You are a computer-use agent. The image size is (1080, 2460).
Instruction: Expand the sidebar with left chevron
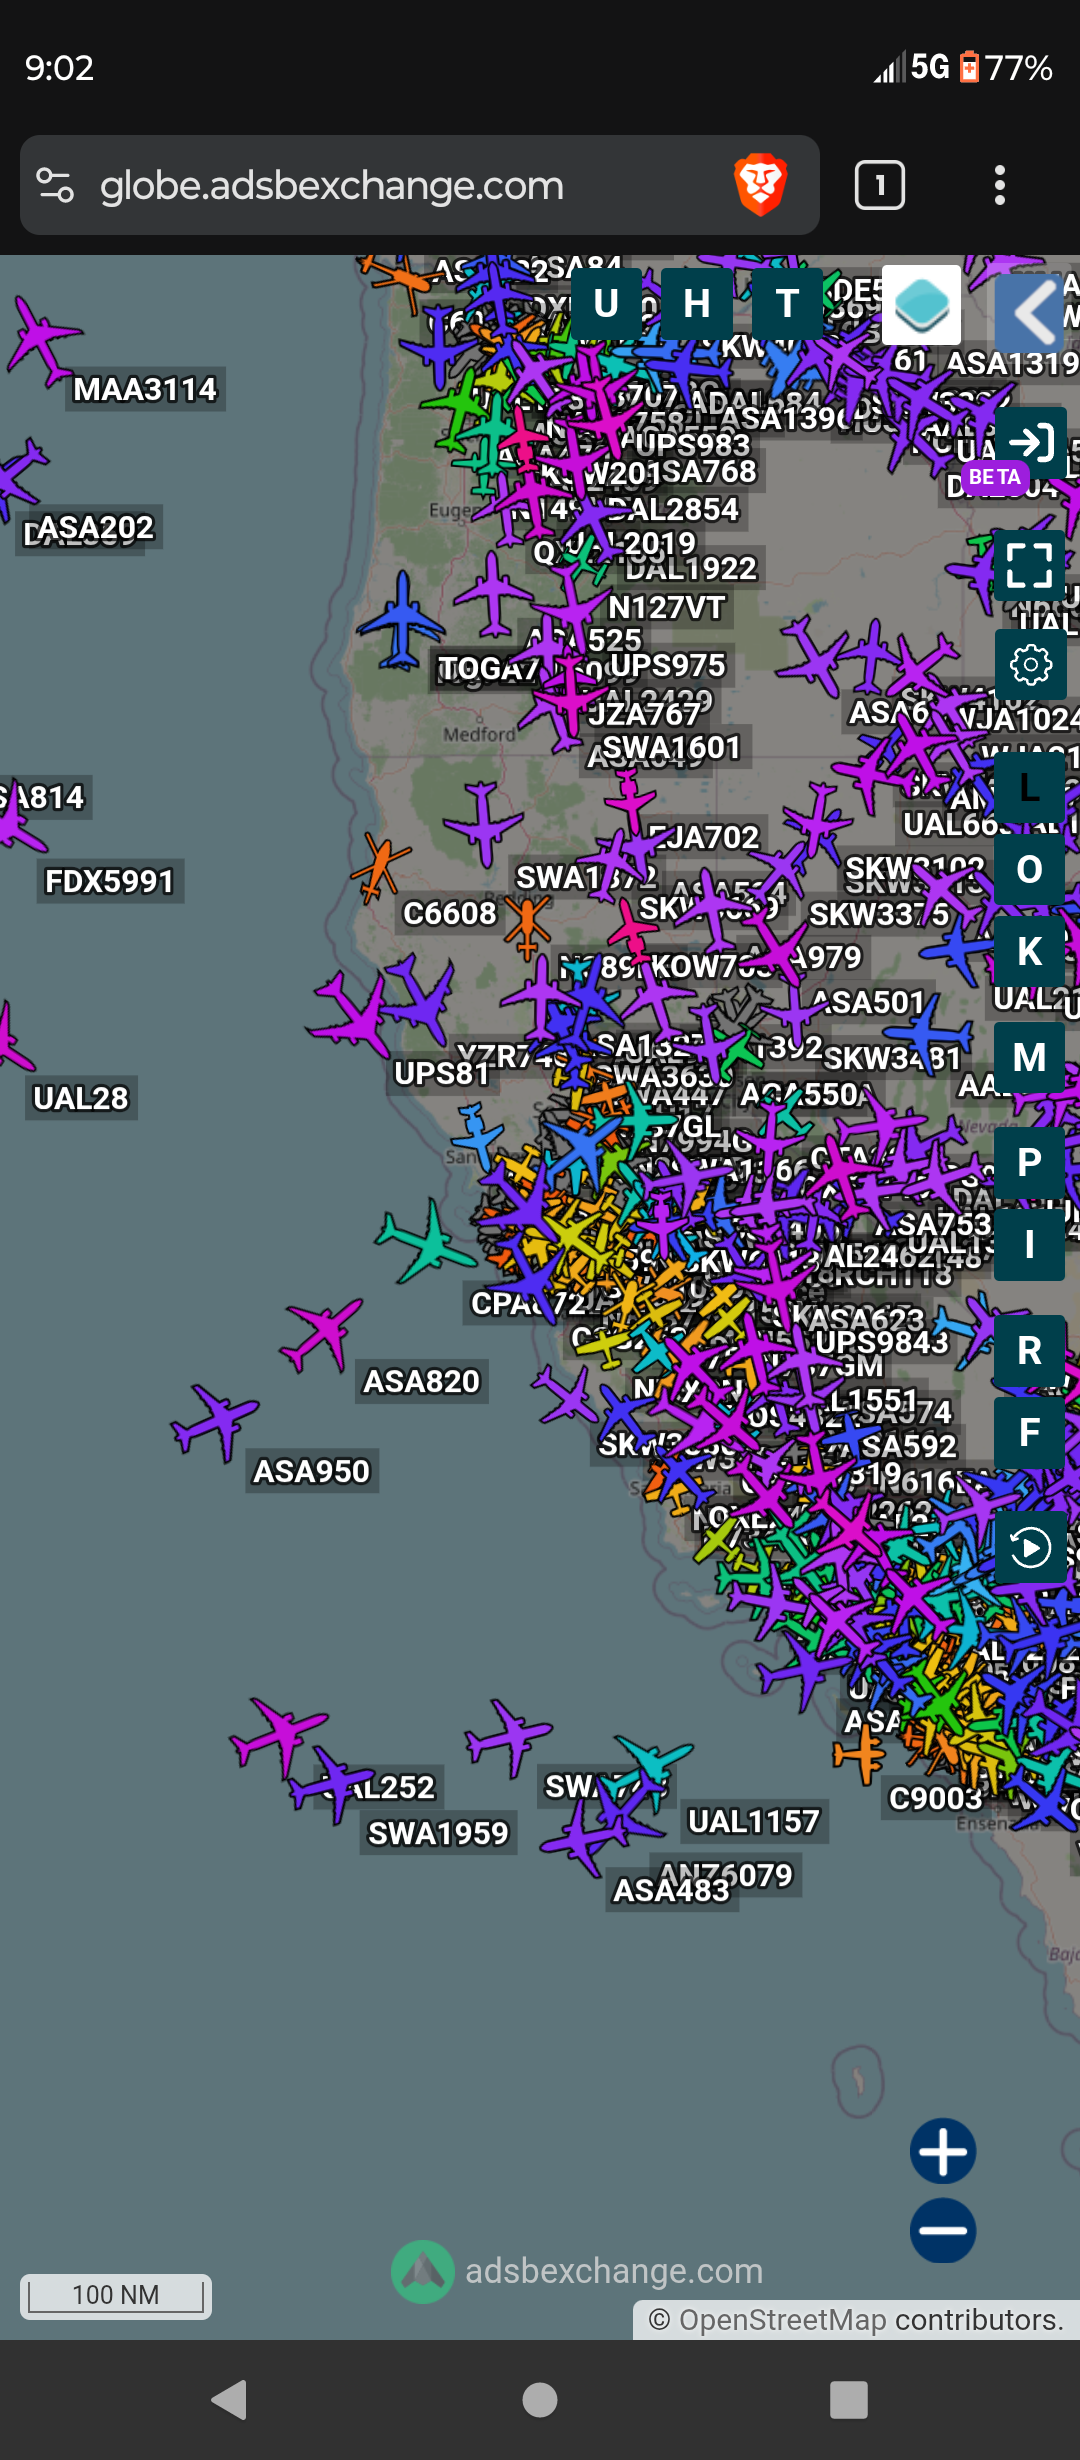pos(1030,313)
